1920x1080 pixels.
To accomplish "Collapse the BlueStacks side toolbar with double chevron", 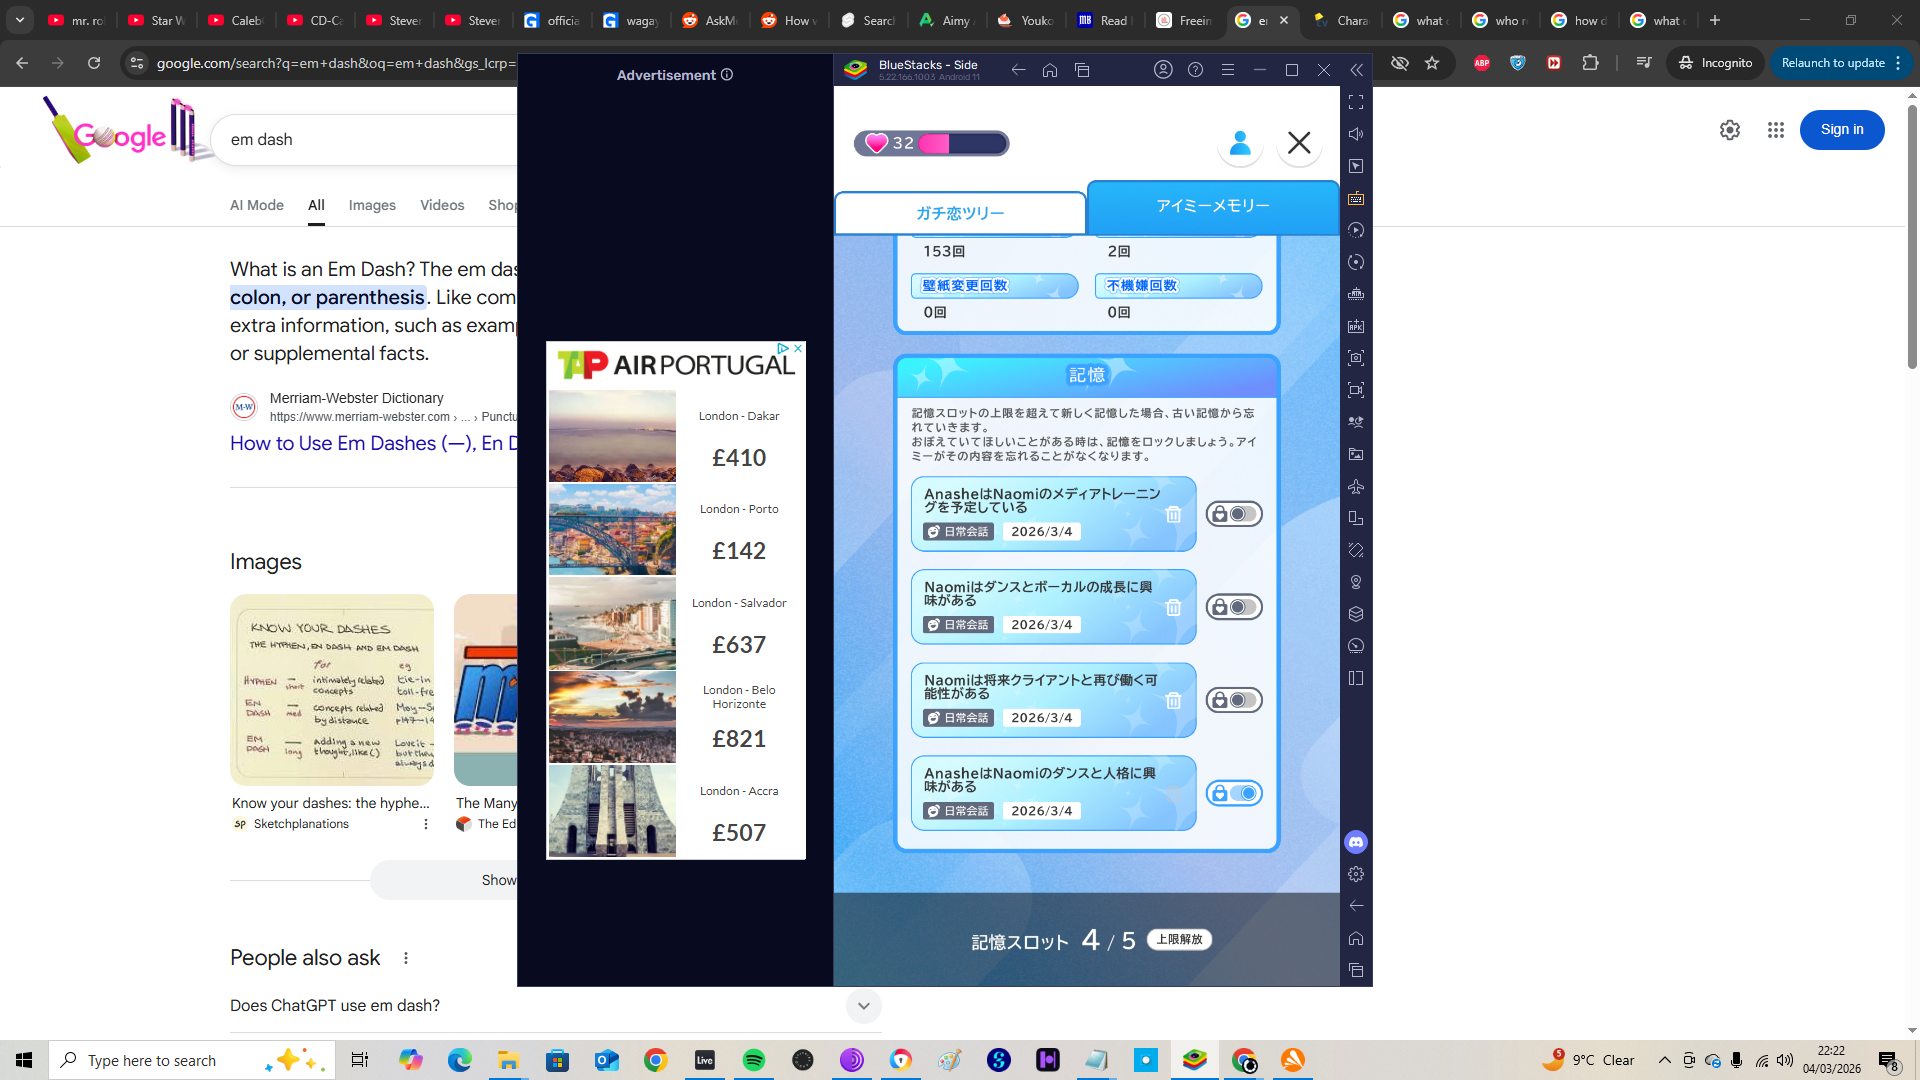I will pos(1356,70).
